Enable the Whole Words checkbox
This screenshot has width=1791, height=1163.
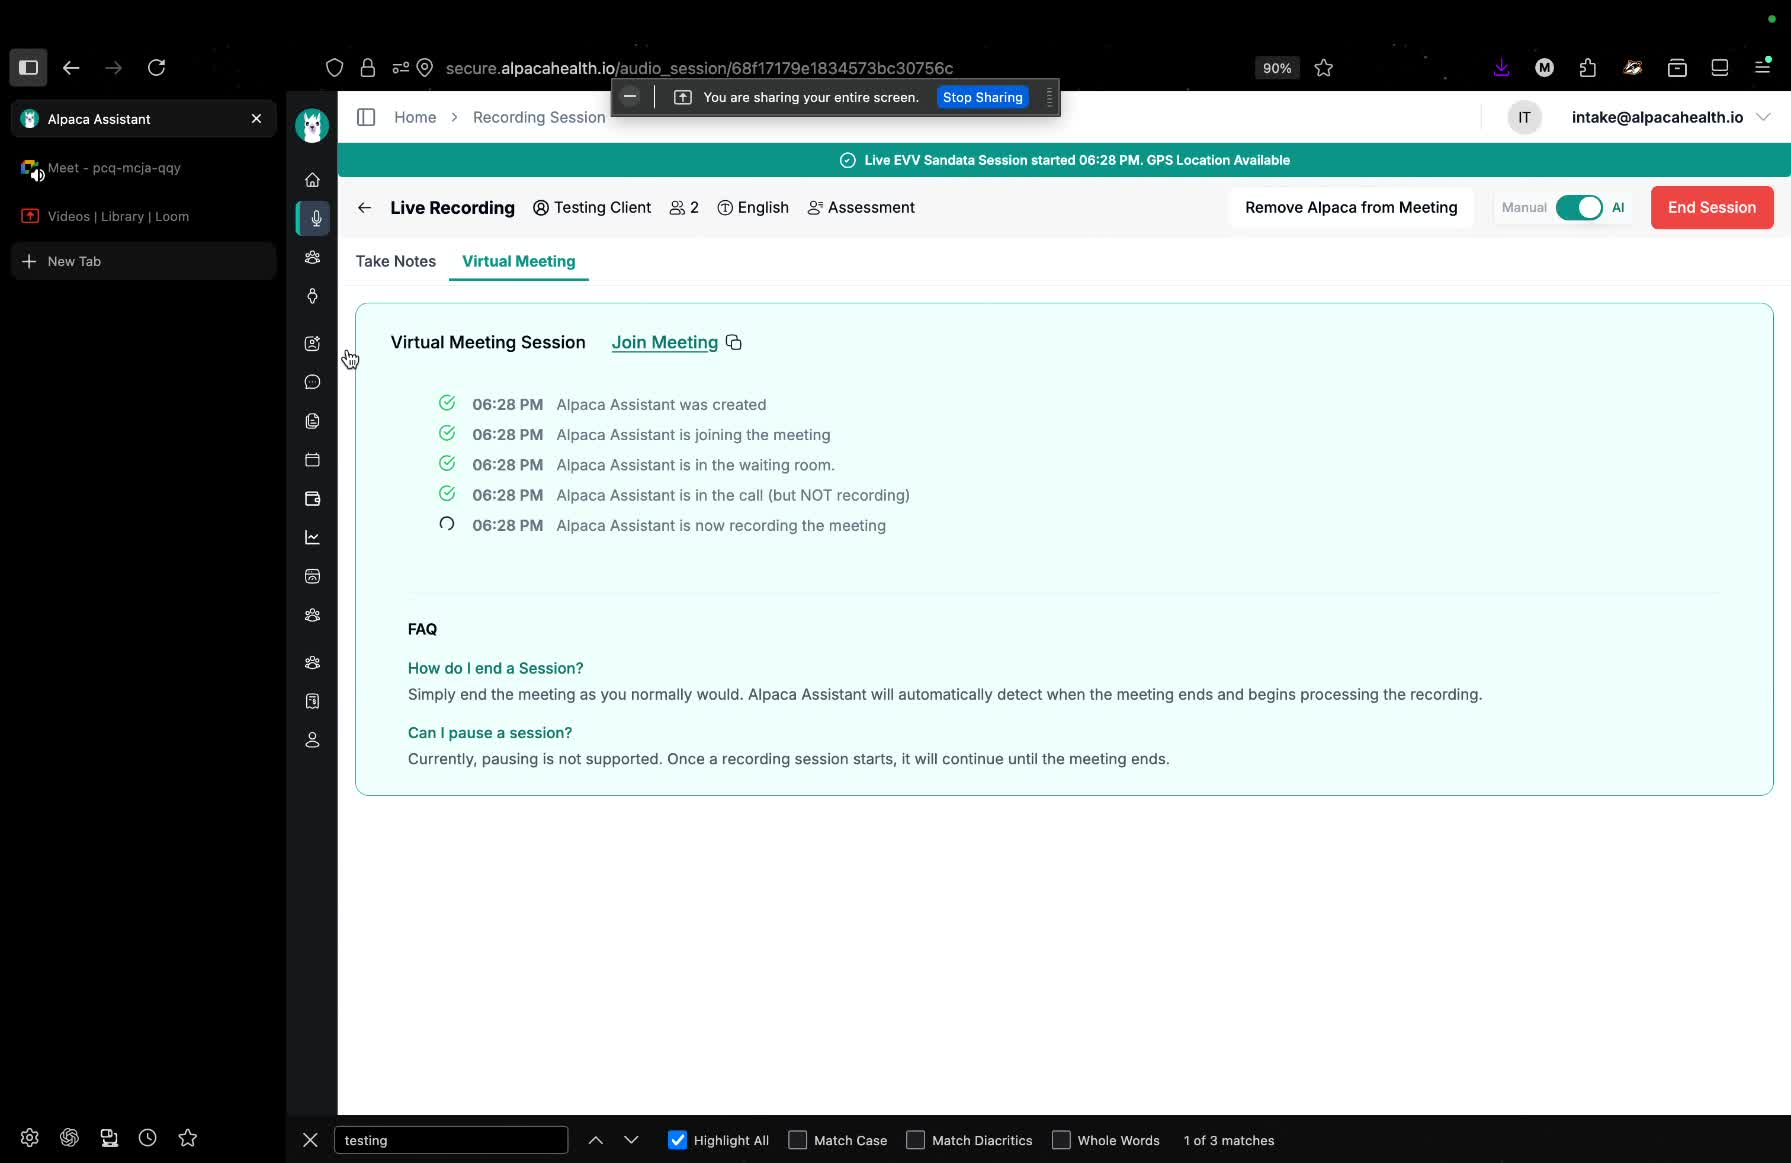[1061, 1140]
